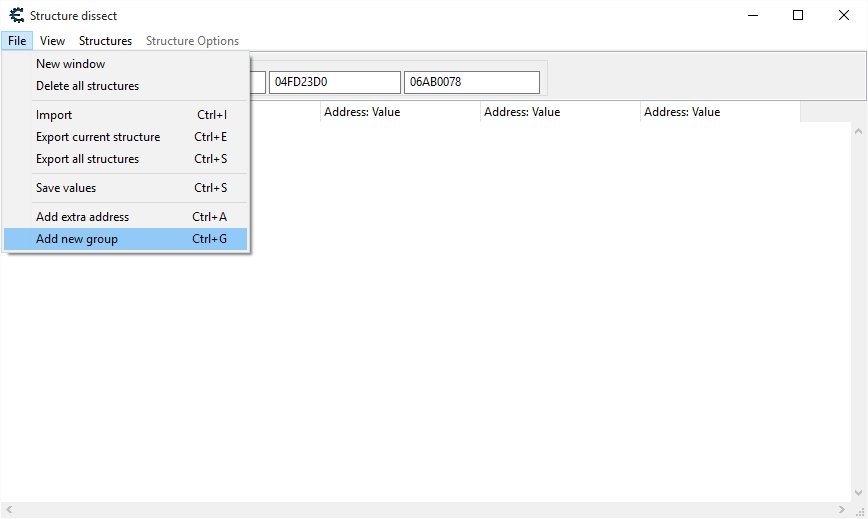Maximize the Structure dissect window

coord(797,15)
